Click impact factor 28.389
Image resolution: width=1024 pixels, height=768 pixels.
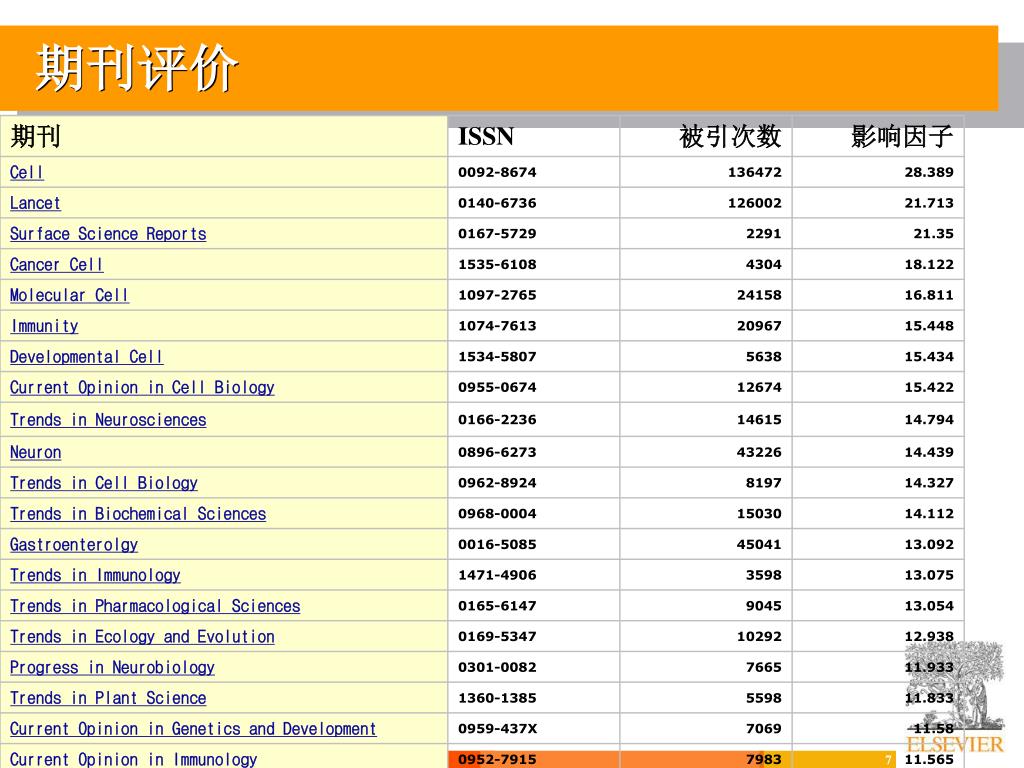[929, 172]
